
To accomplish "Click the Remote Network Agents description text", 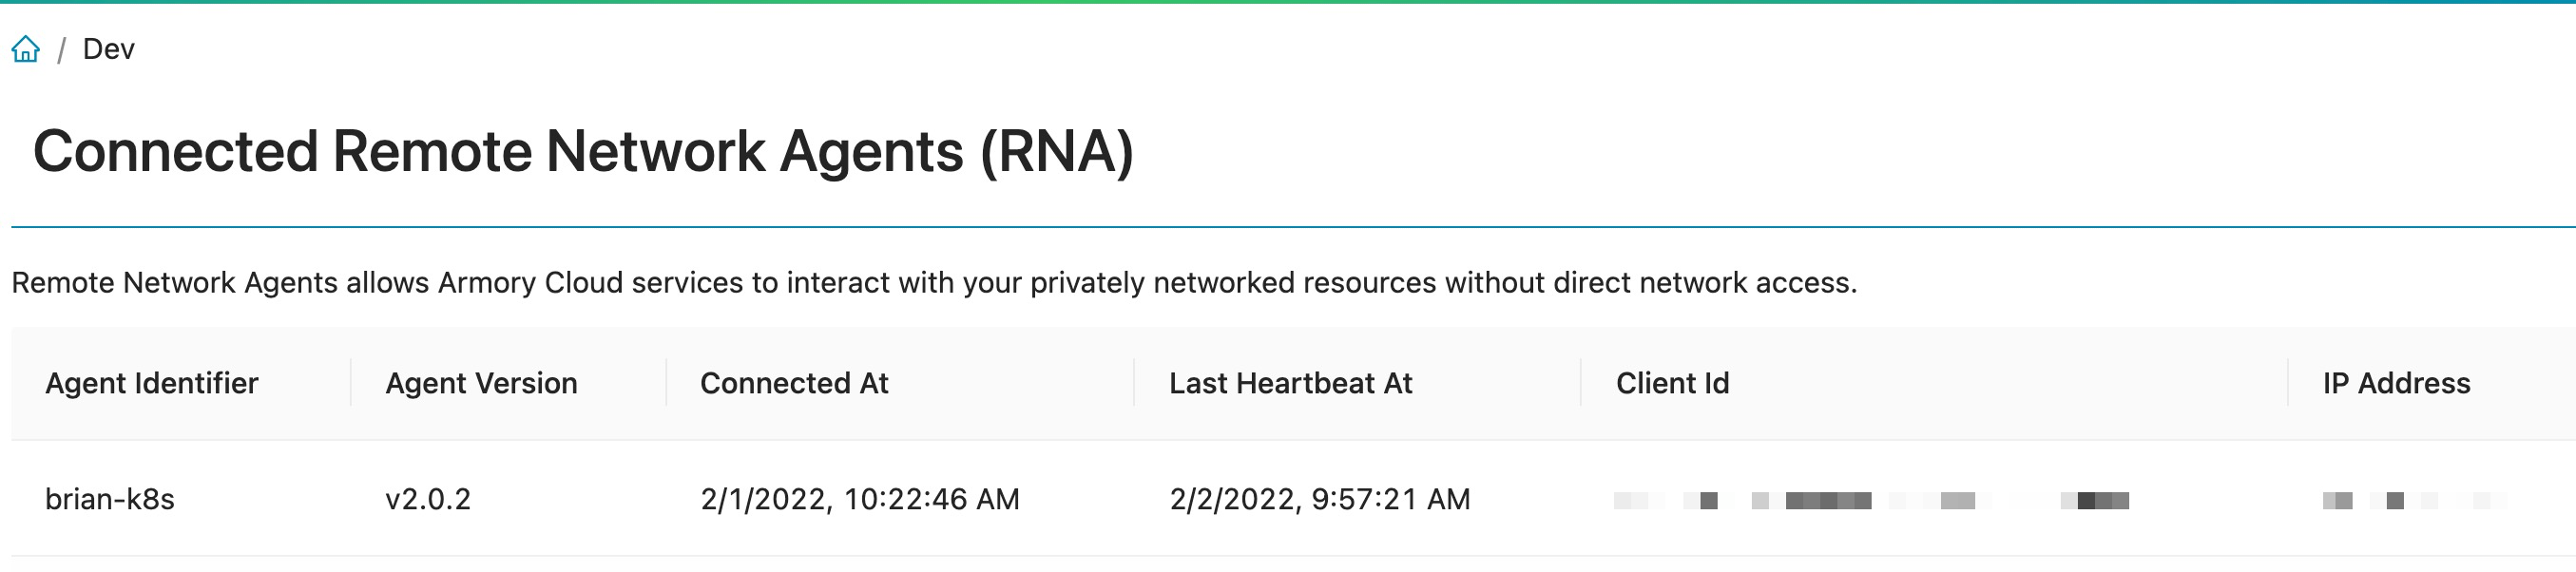I will tap(933, 283).
